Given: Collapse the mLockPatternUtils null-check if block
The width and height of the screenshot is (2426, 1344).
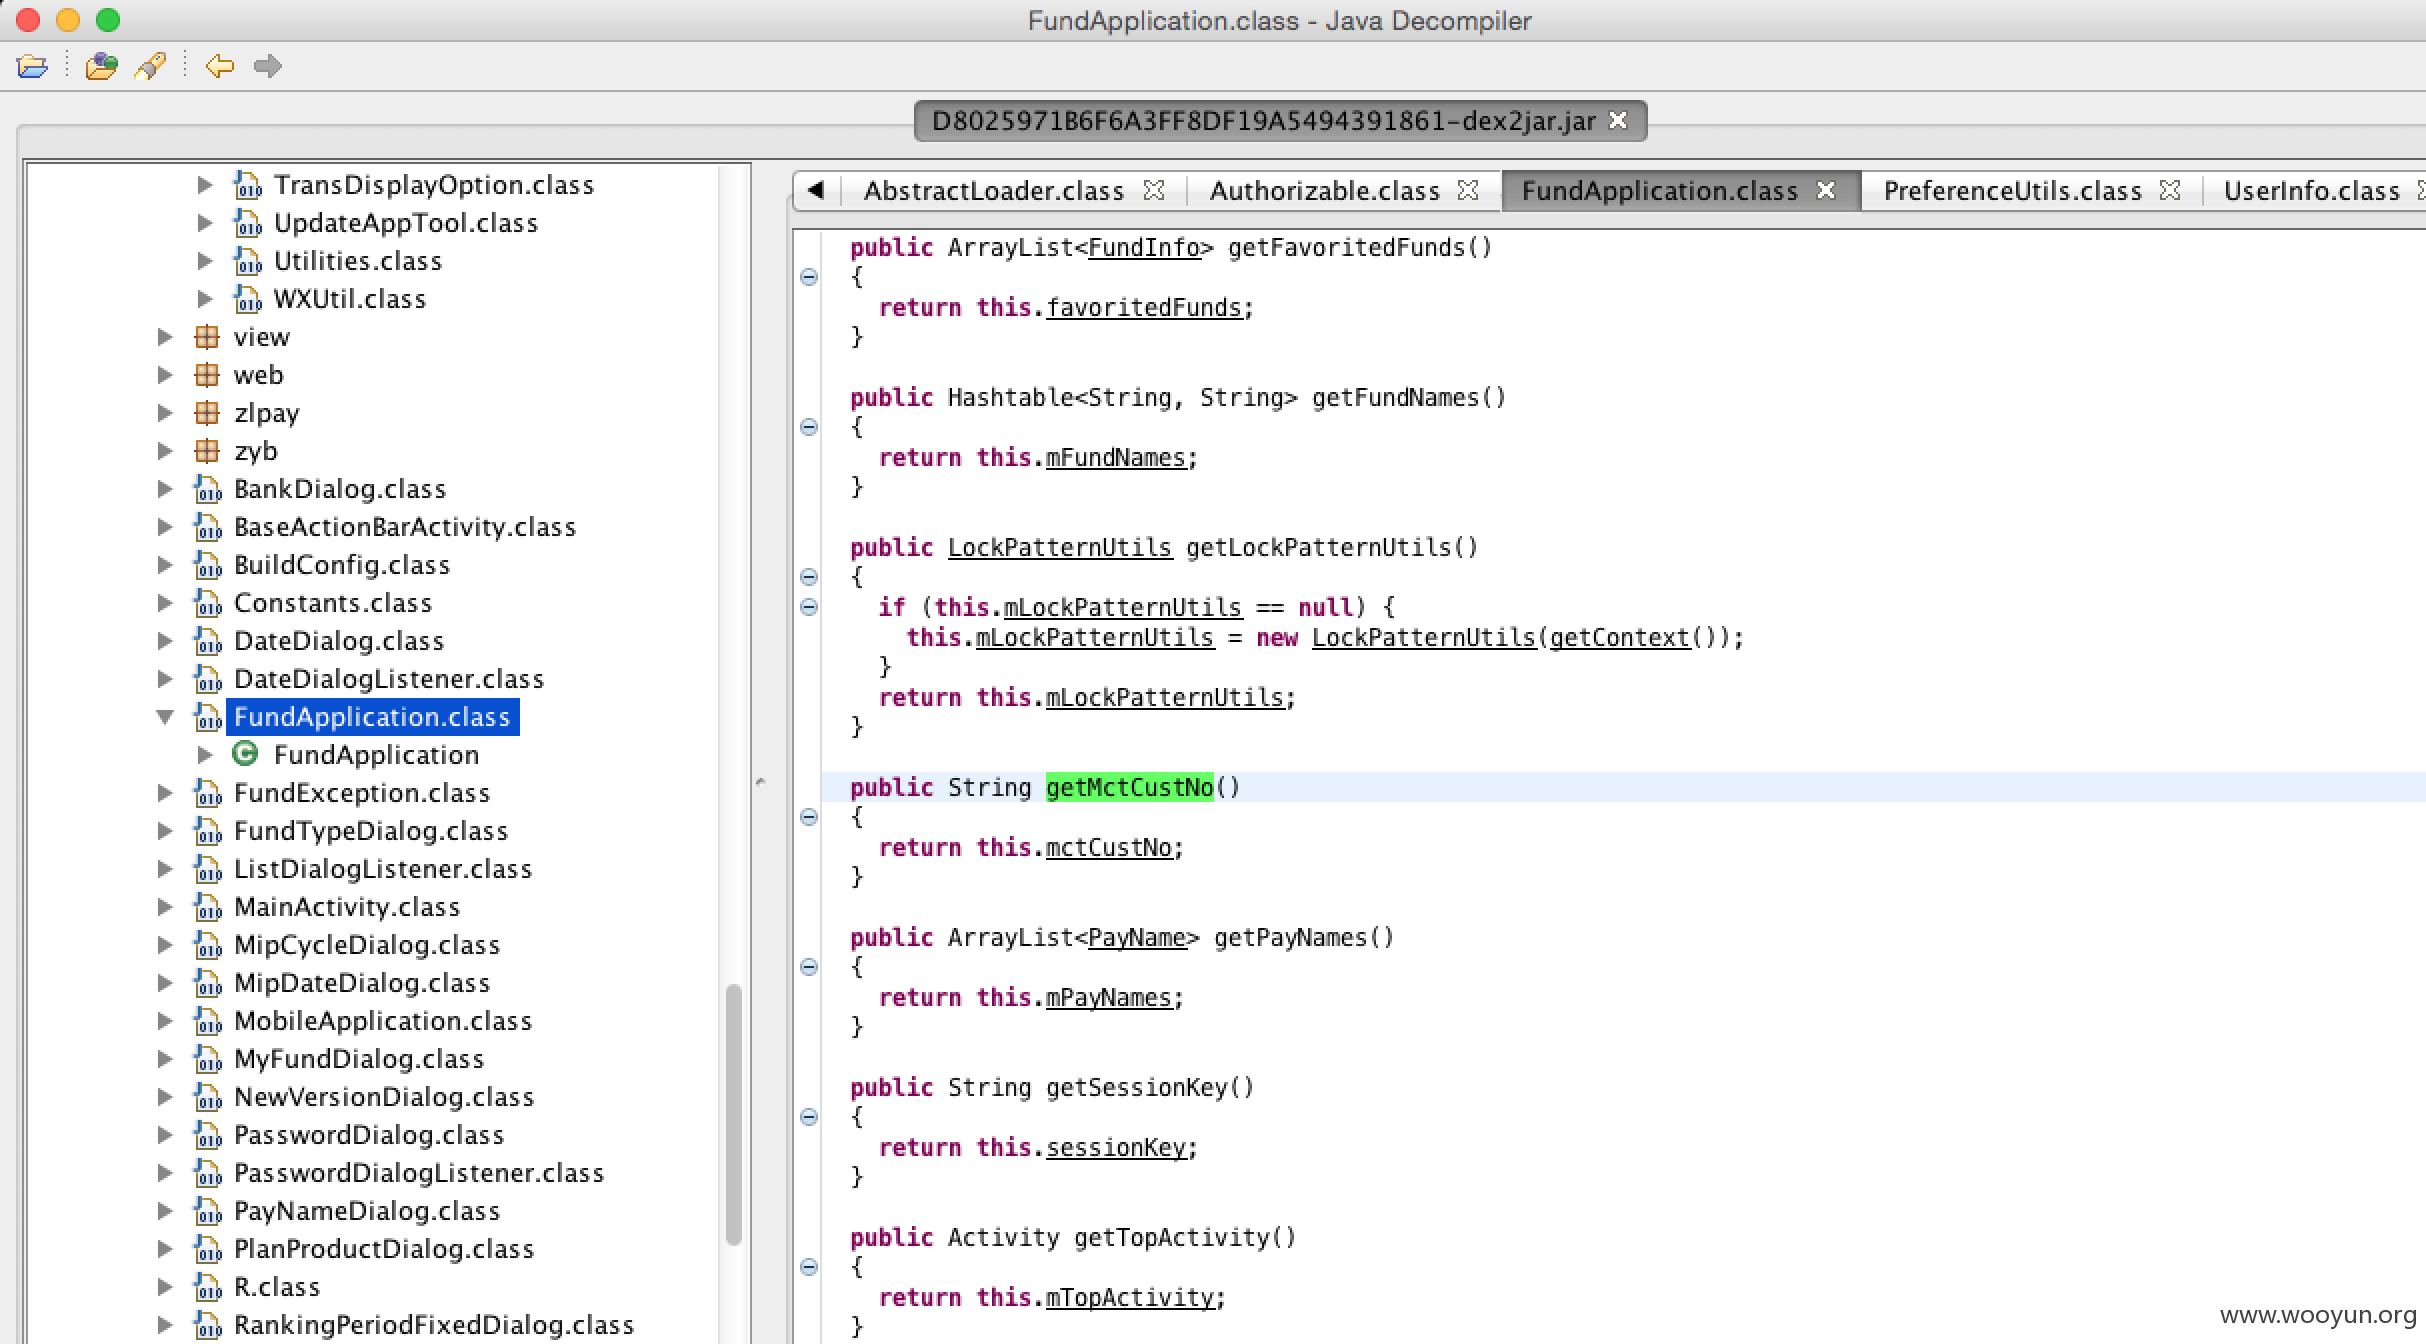Looking at the screenshot, I should click(809, 607).
